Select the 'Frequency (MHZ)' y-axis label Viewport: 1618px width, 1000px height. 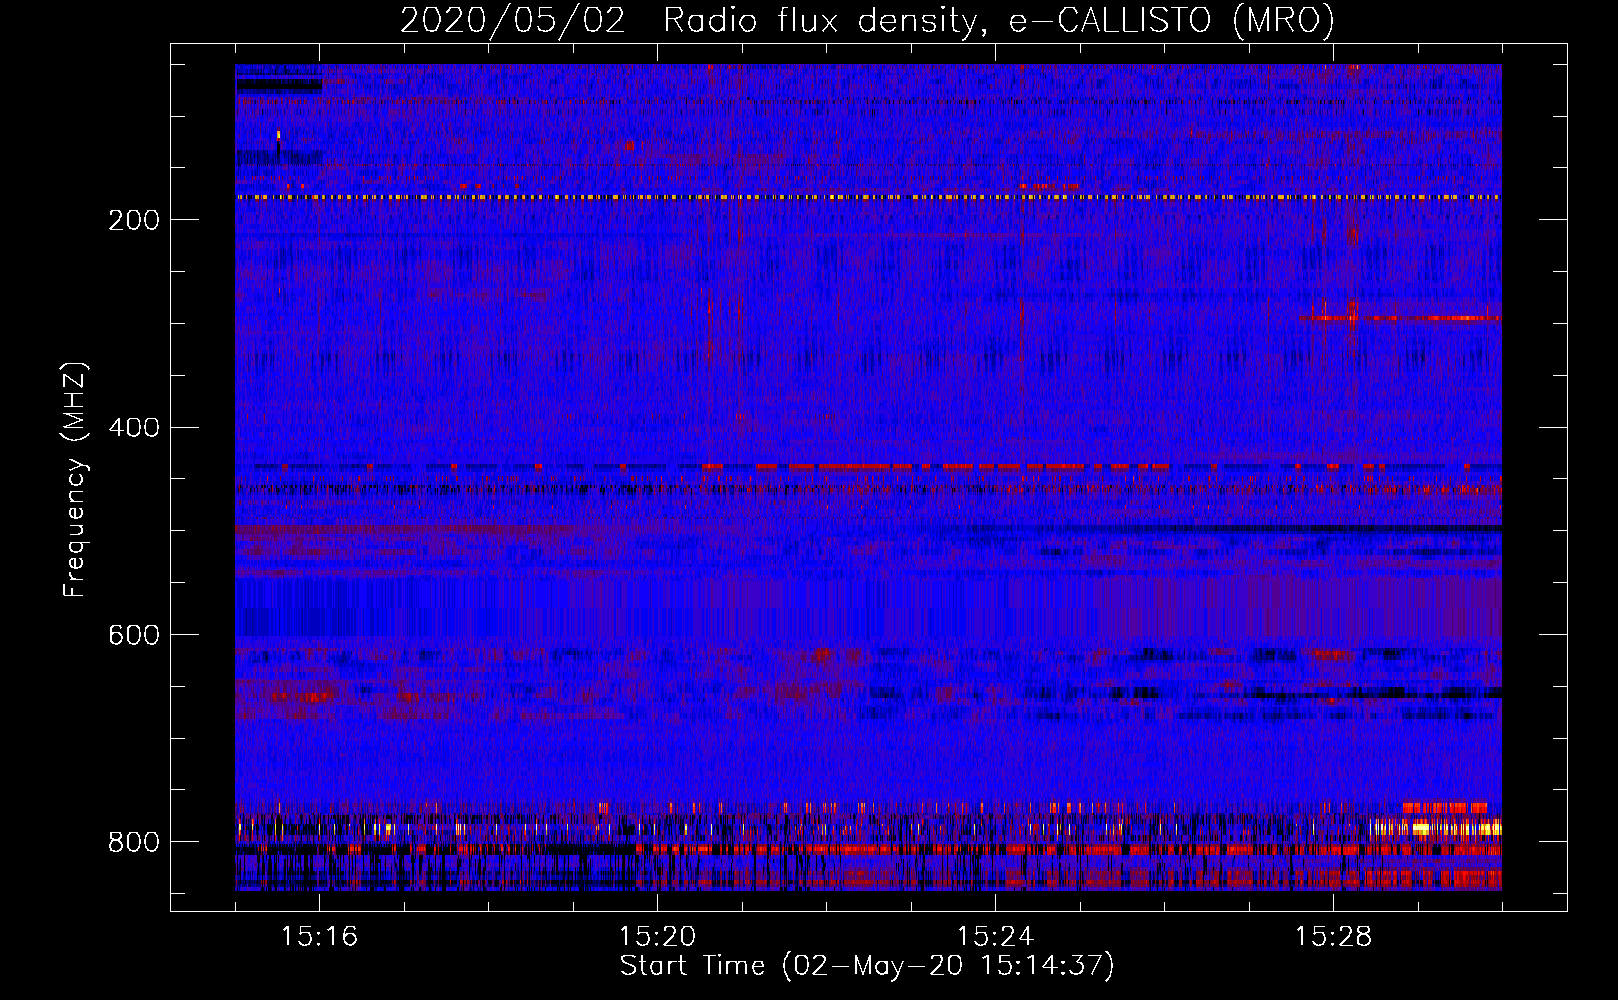(x=75, y=480)
